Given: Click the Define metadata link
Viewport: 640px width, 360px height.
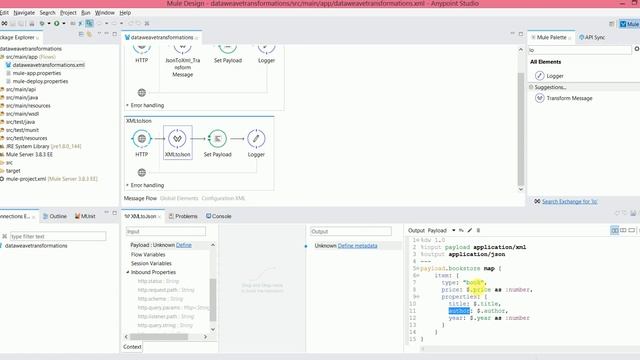Looking at the screenshot, I should tap(358, 246).
